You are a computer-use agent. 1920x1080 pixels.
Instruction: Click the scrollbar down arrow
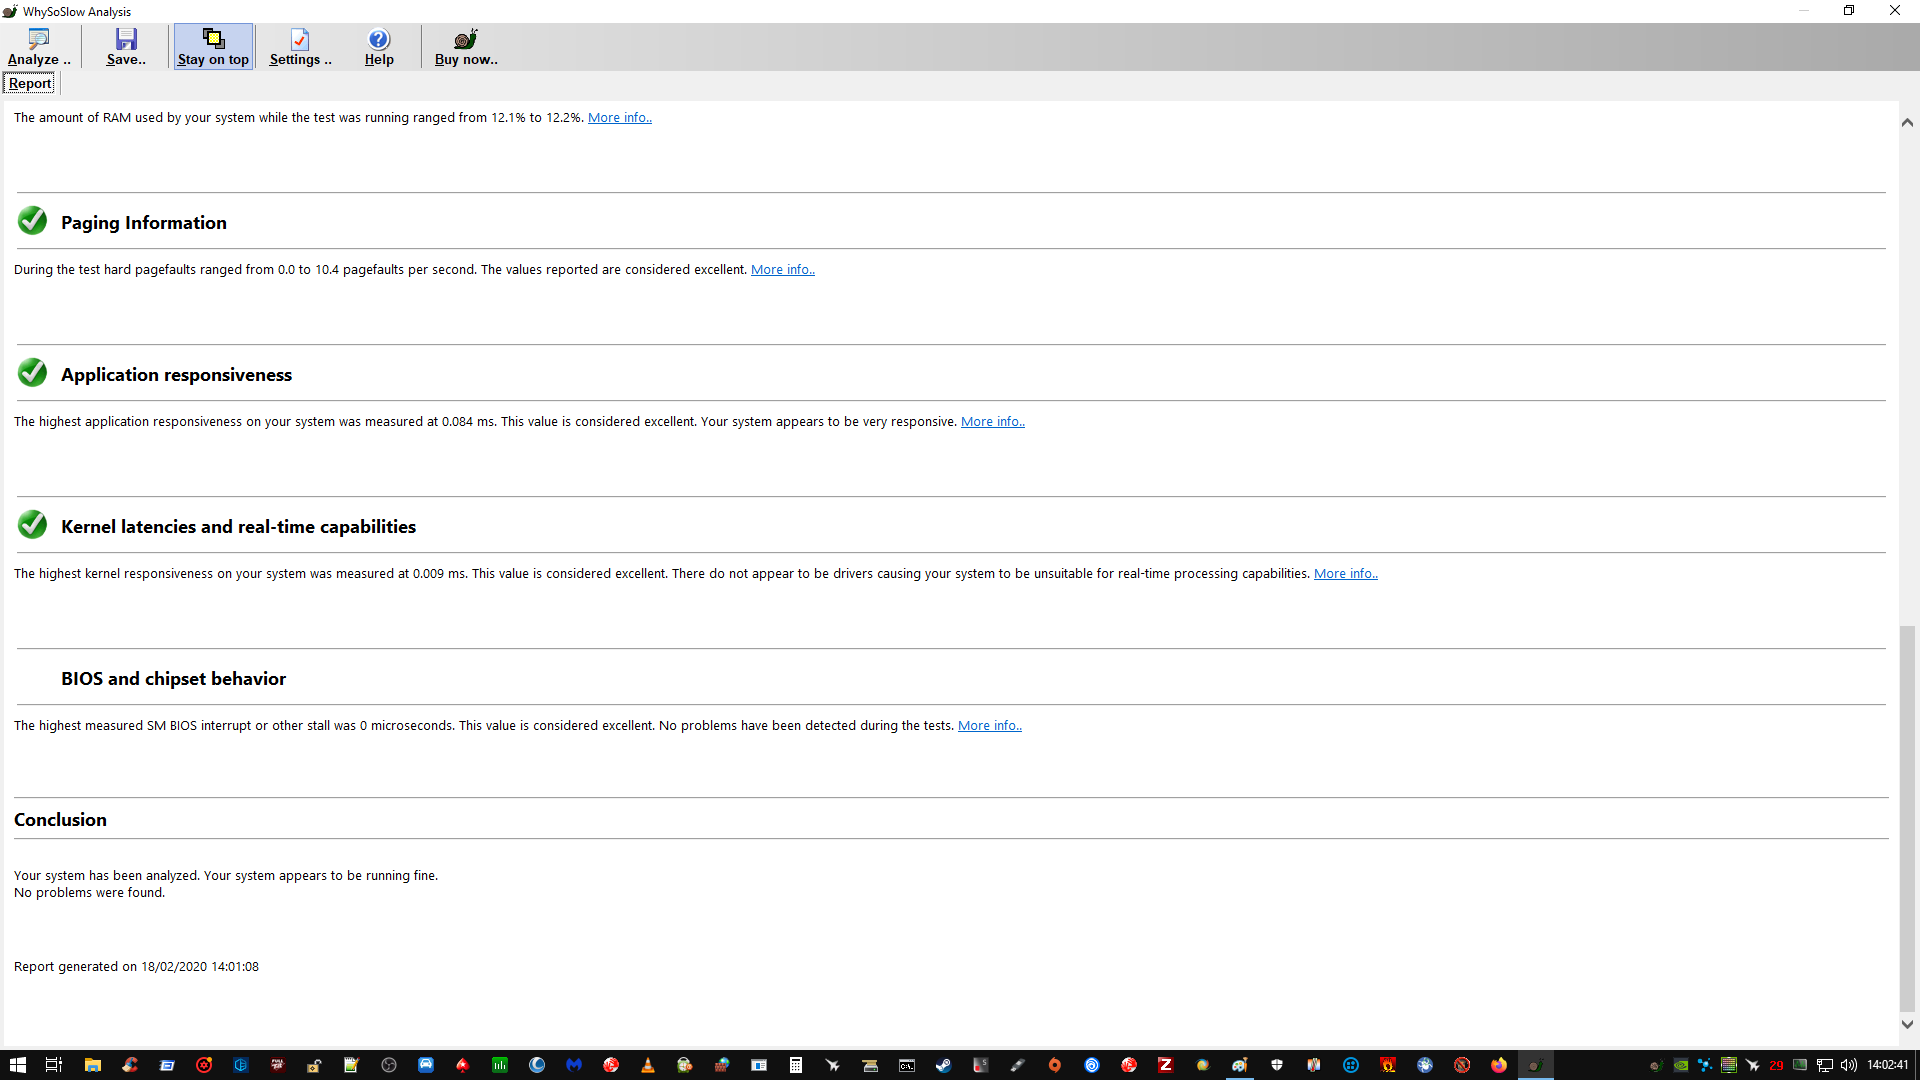tap(1907, 1024)
